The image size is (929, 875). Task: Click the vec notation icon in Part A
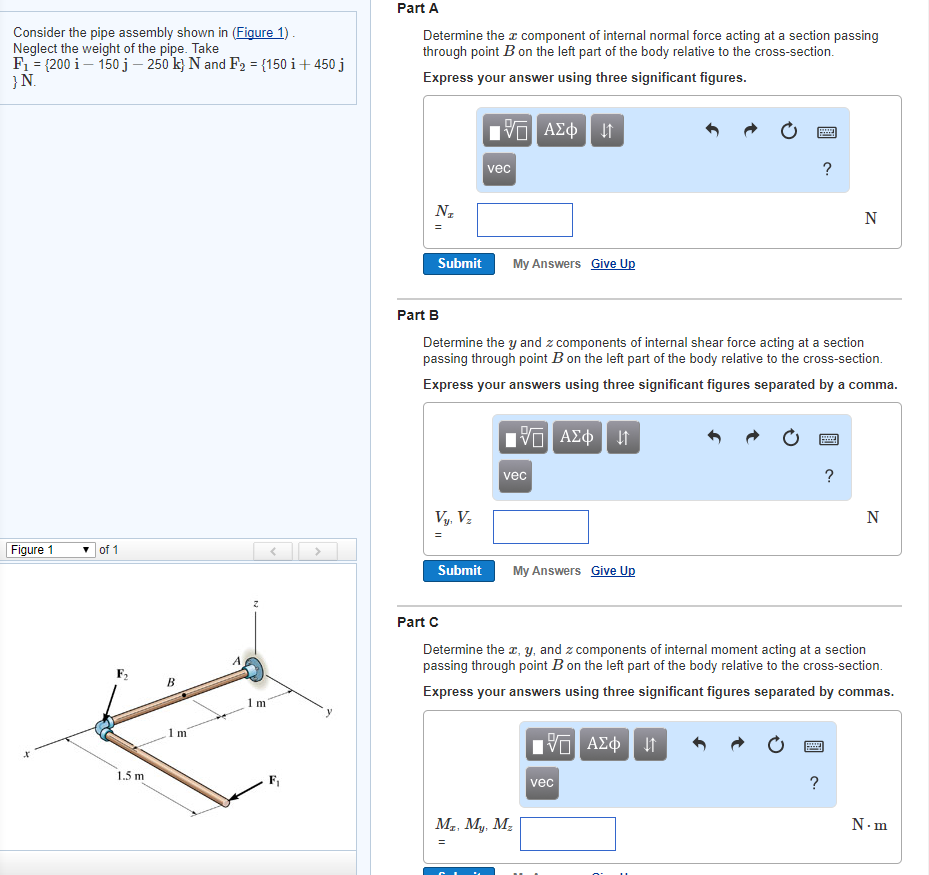(x=498, y=169)
